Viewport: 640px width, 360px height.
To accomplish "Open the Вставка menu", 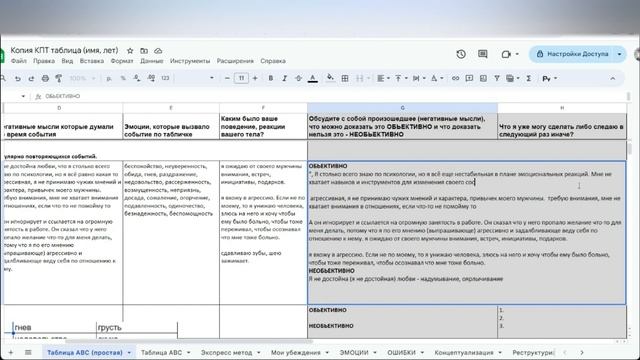I will 92,61.
